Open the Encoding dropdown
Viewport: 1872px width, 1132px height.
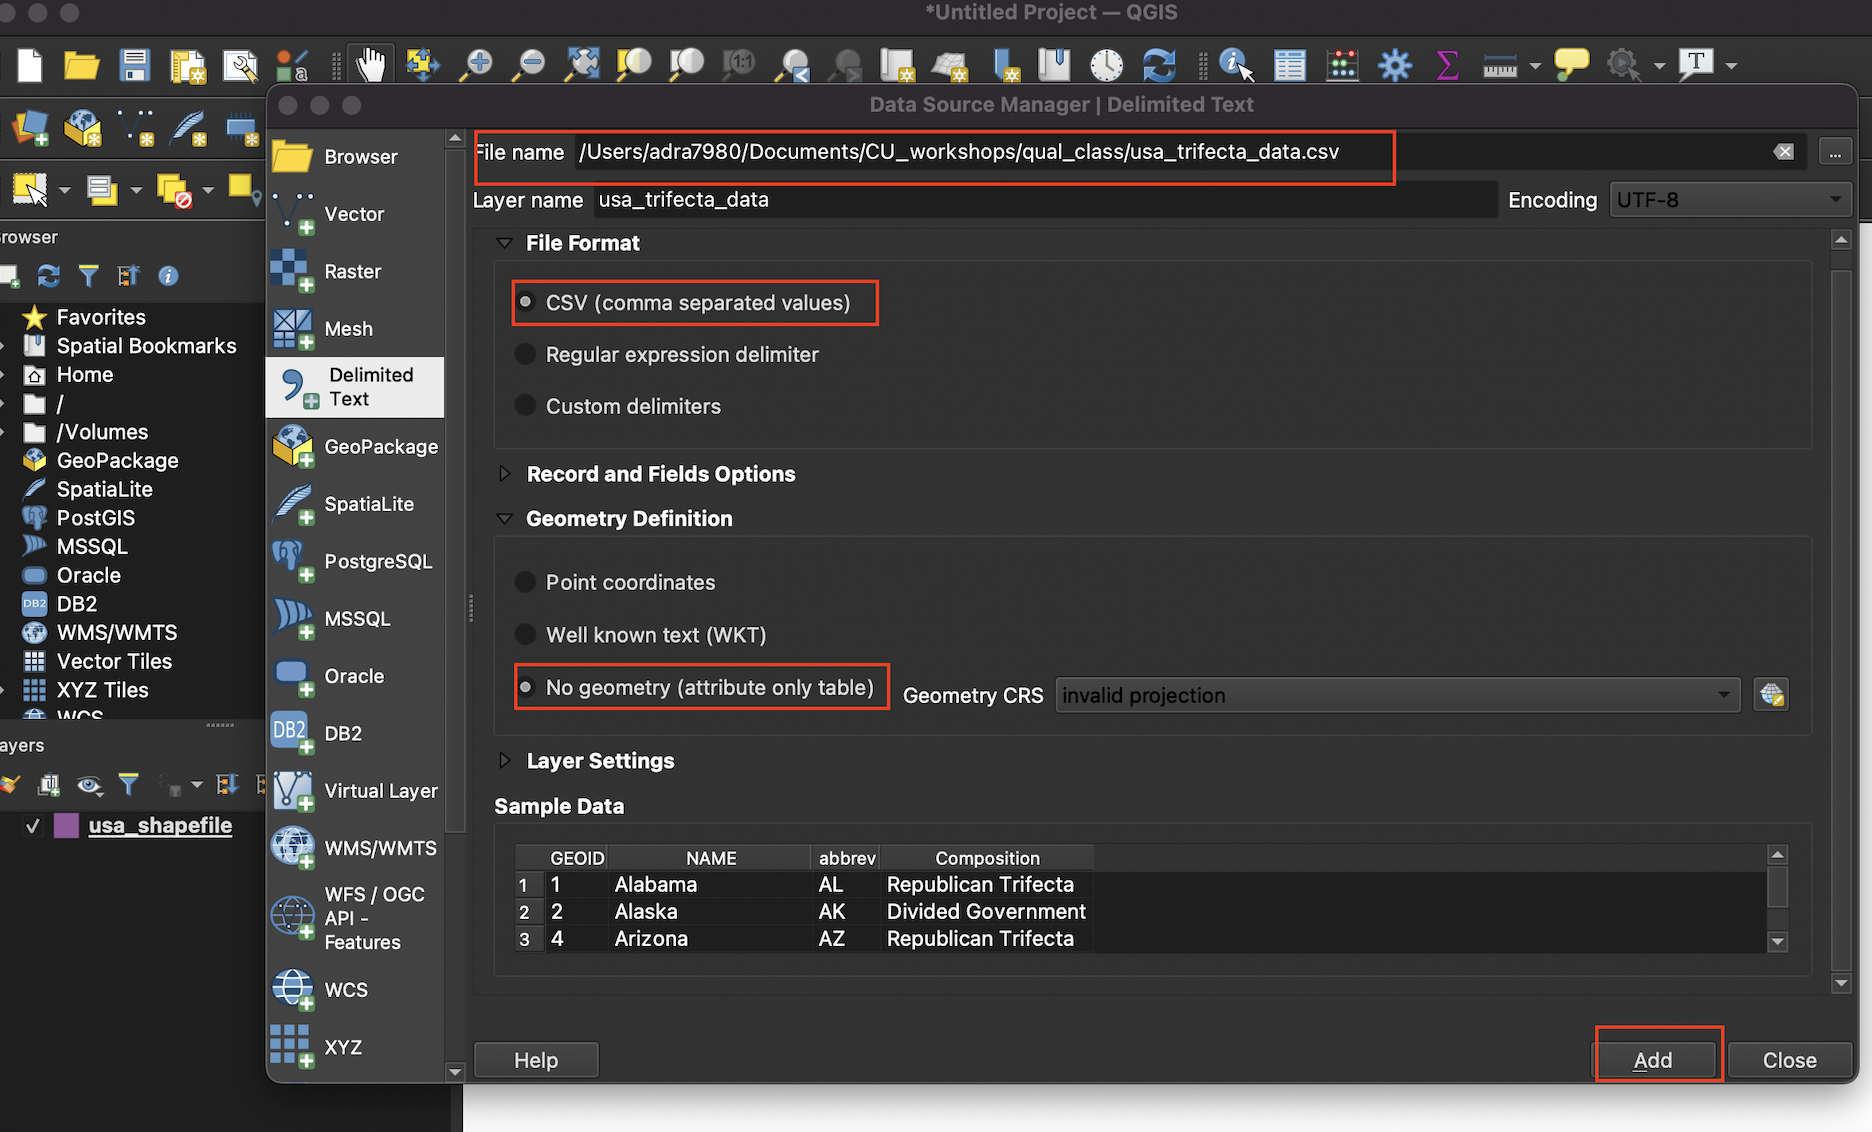[x=1729, y=199]
